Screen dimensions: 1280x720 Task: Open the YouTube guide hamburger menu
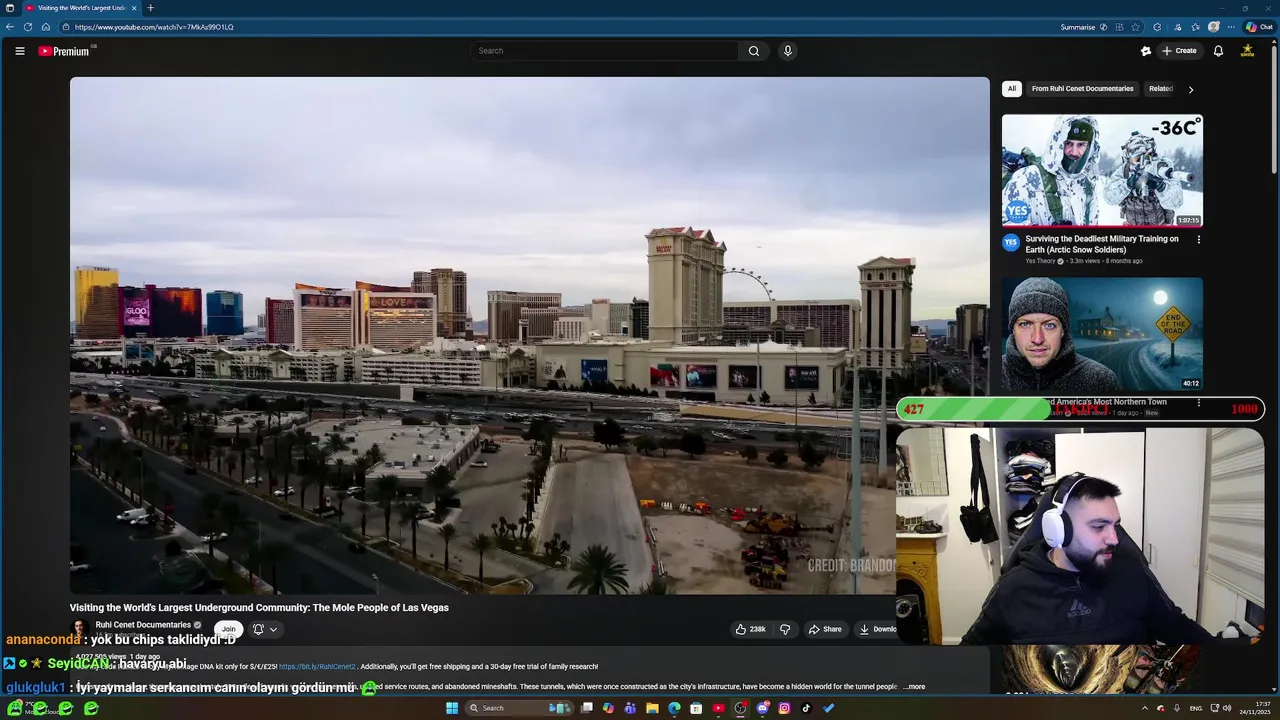point(19,51)
